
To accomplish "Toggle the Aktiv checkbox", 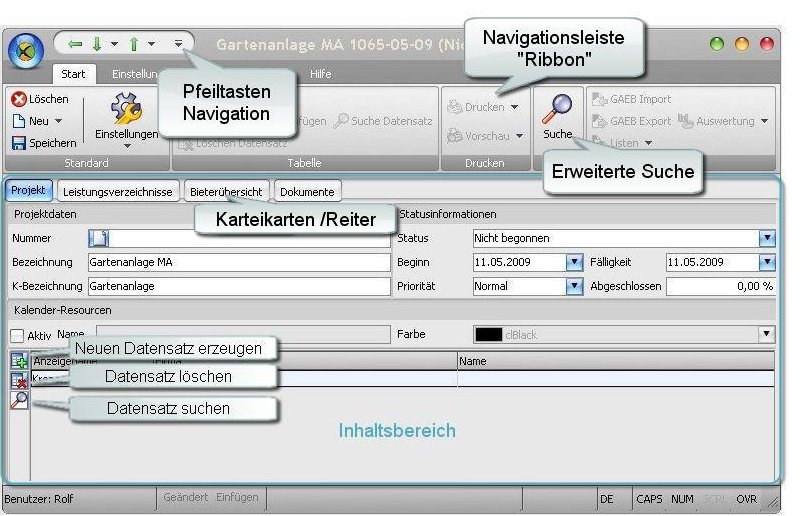I will click(17, 337).
